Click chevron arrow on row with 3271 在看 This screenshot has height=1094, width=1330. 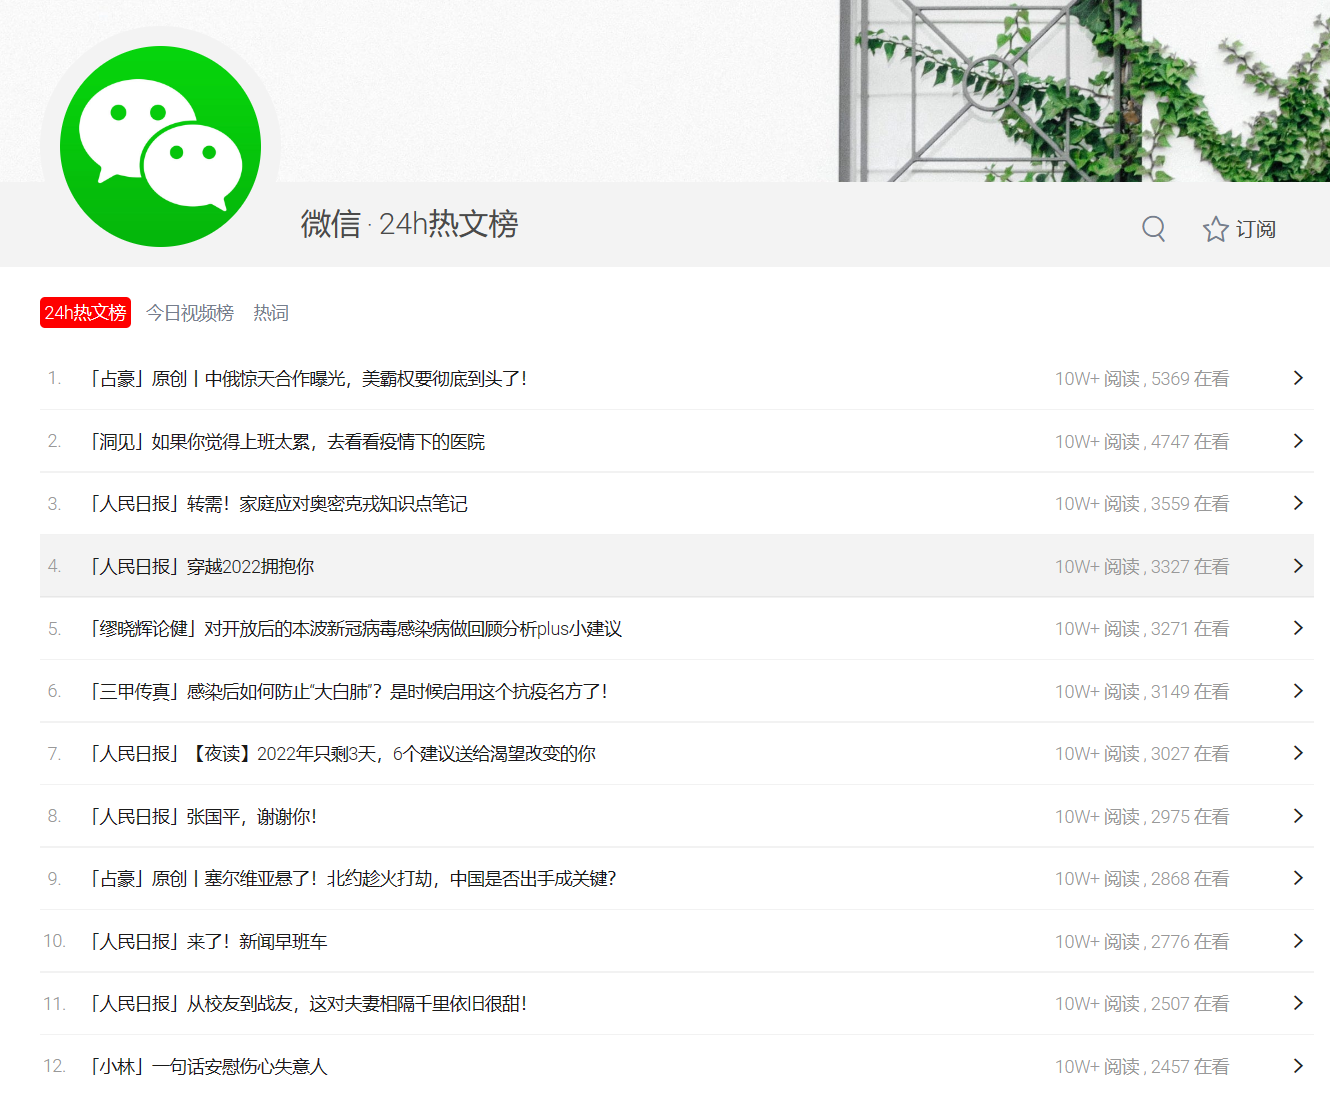click(1298, 628)
